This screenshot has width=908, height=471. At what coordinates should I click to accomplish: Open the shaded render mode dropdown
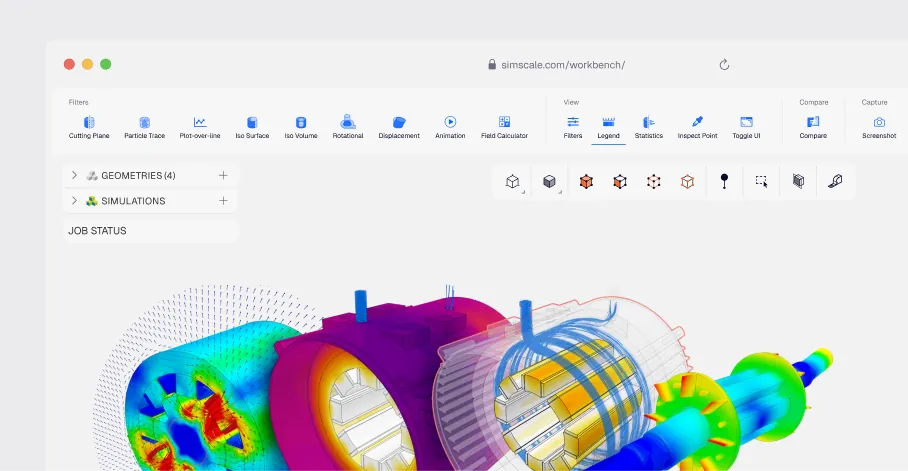pos(550,182)
